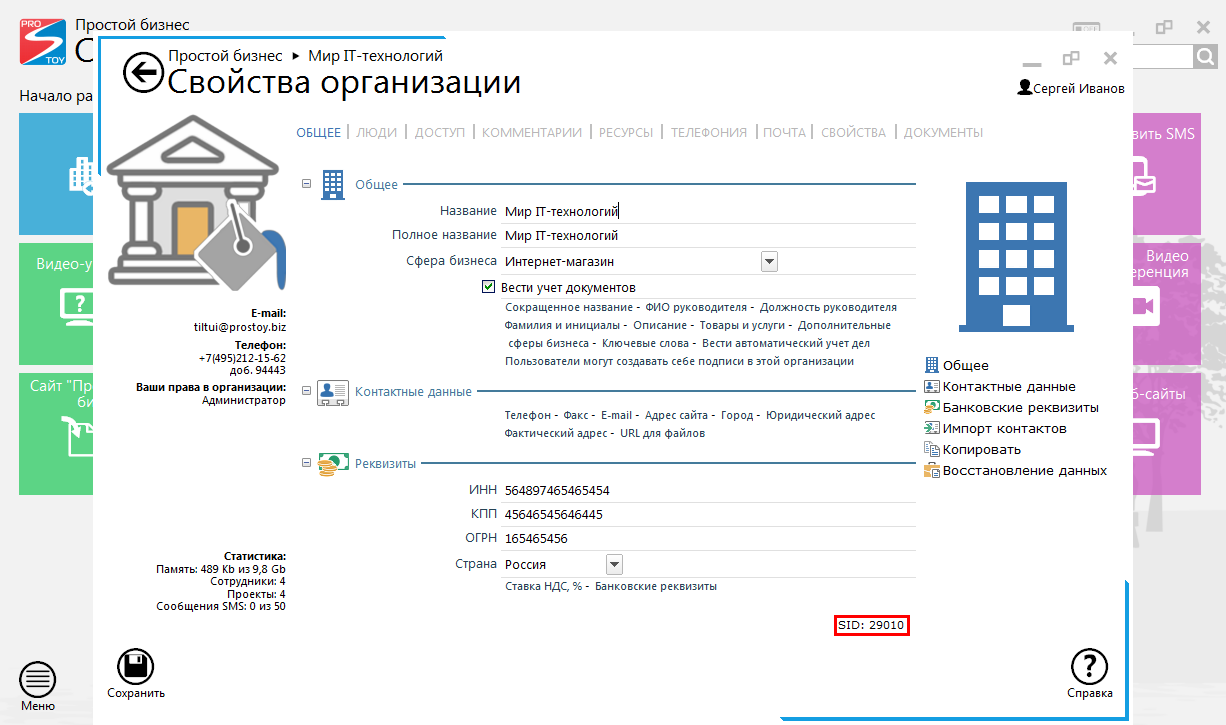Collapse the Общее section
The image size is (1226, 725).
tap(307, 184)
